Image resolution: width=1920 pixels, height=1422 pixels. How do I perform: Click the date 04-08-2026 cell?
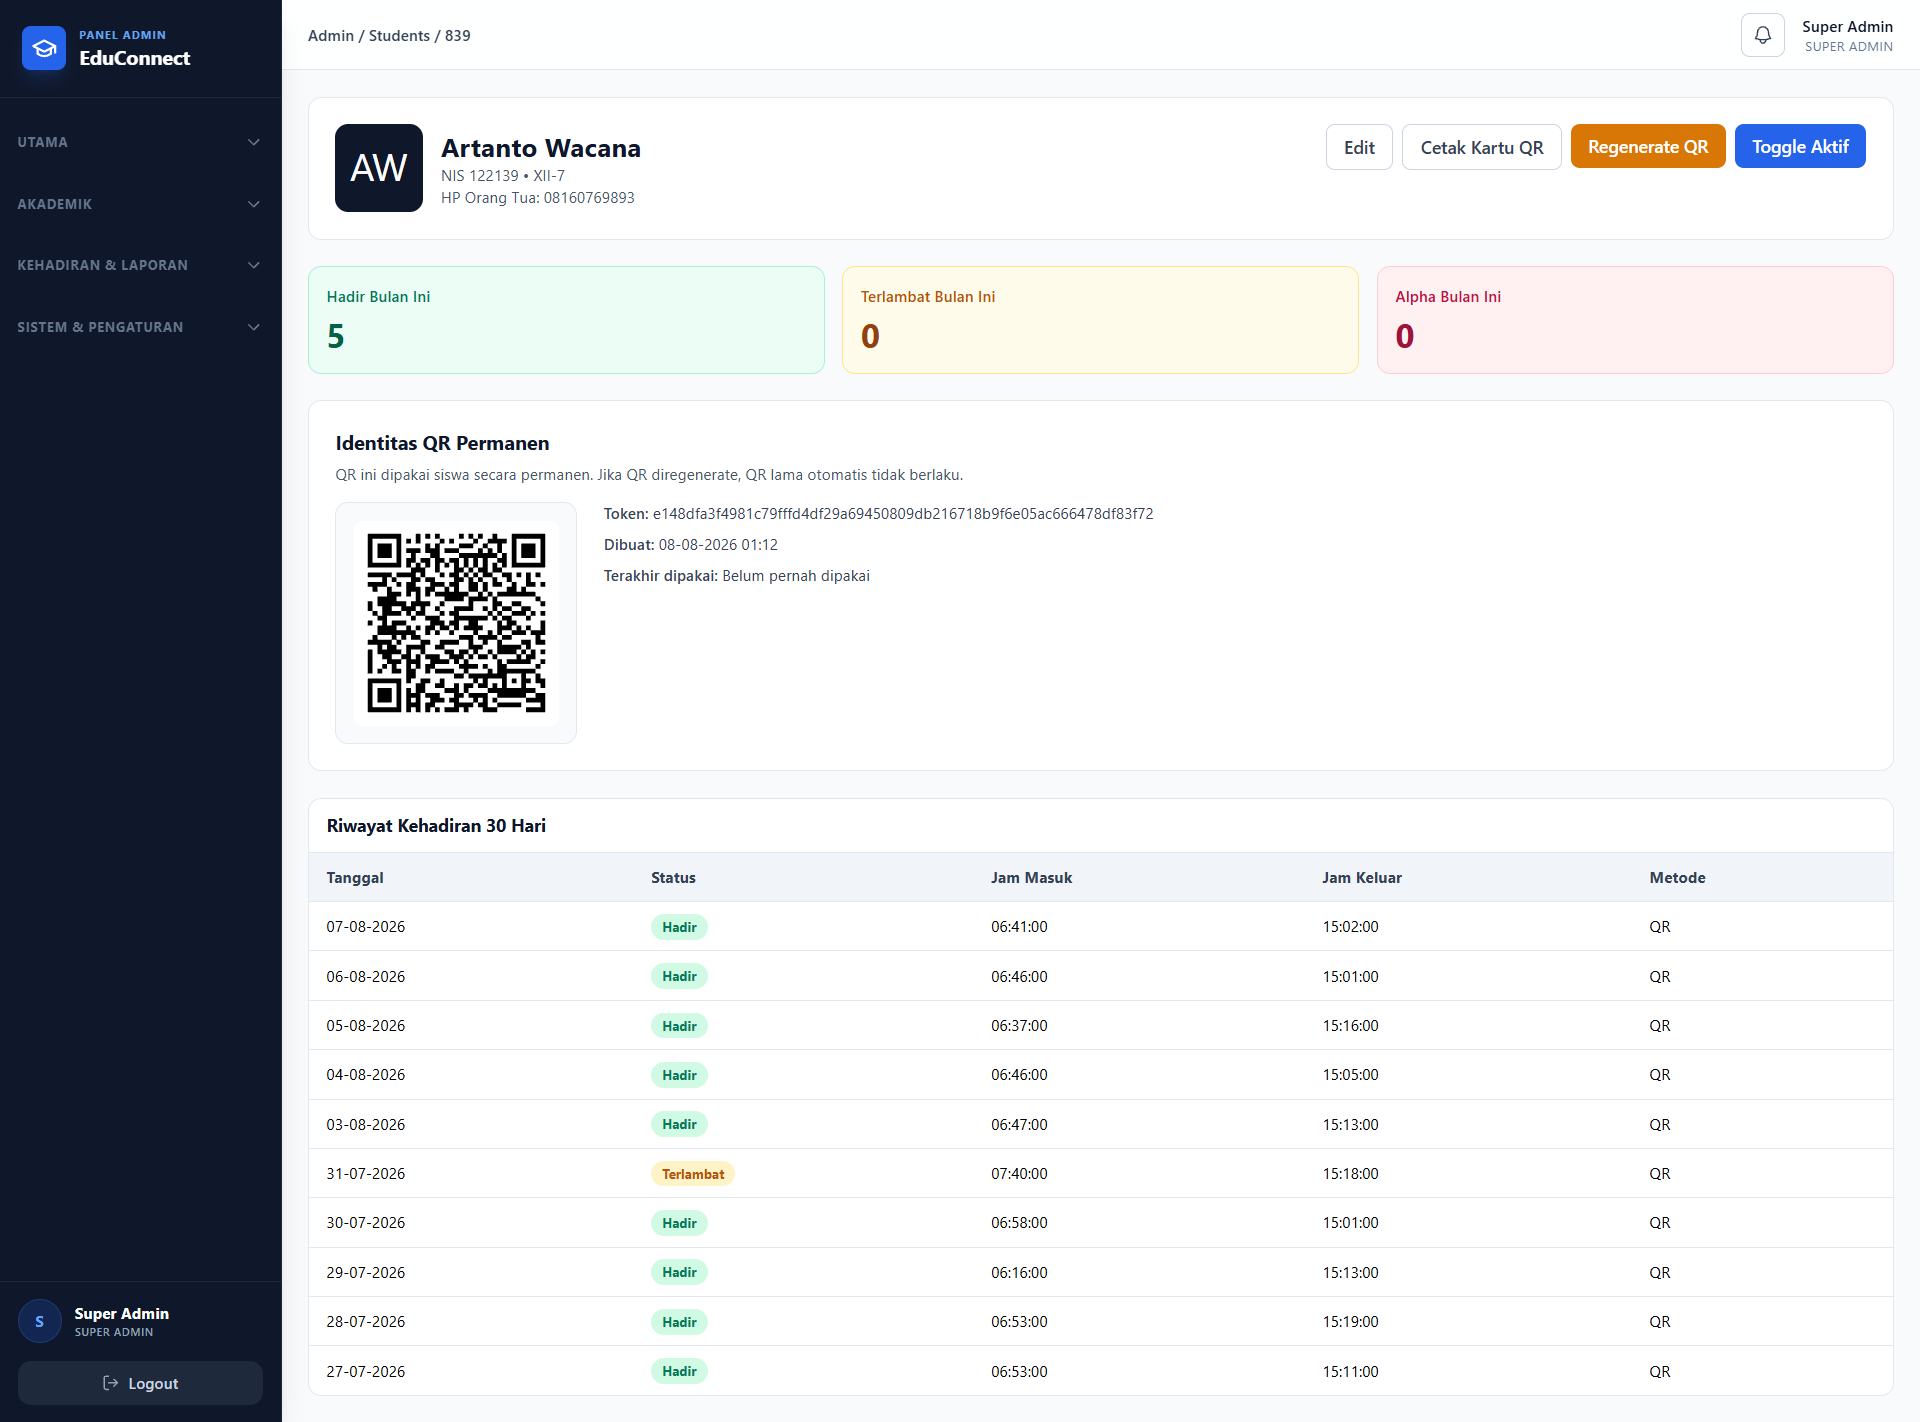[x=366, y=1074]
